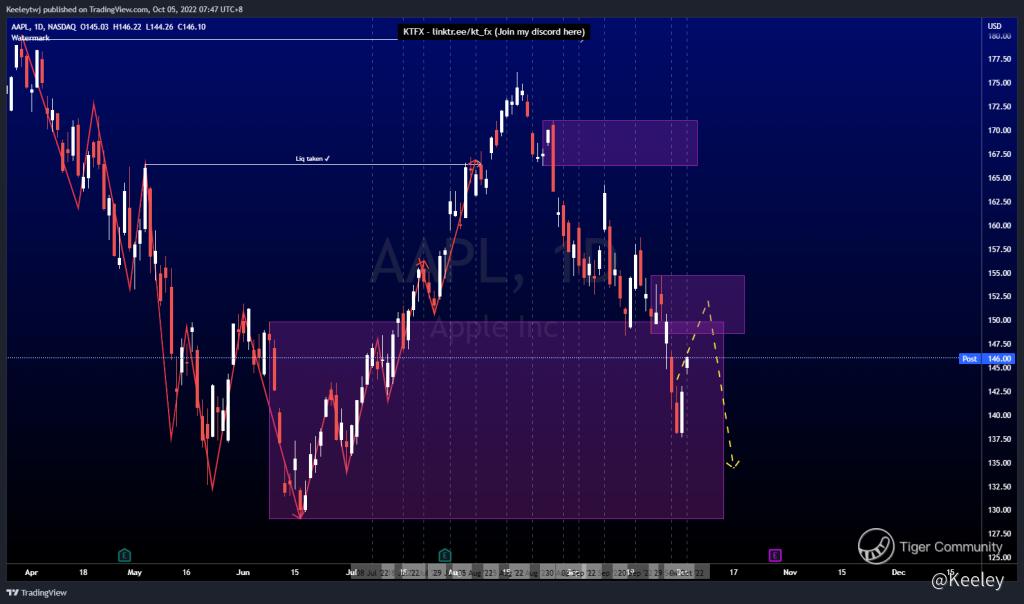
Task: Click the high value H146.22
Action: 127,27
